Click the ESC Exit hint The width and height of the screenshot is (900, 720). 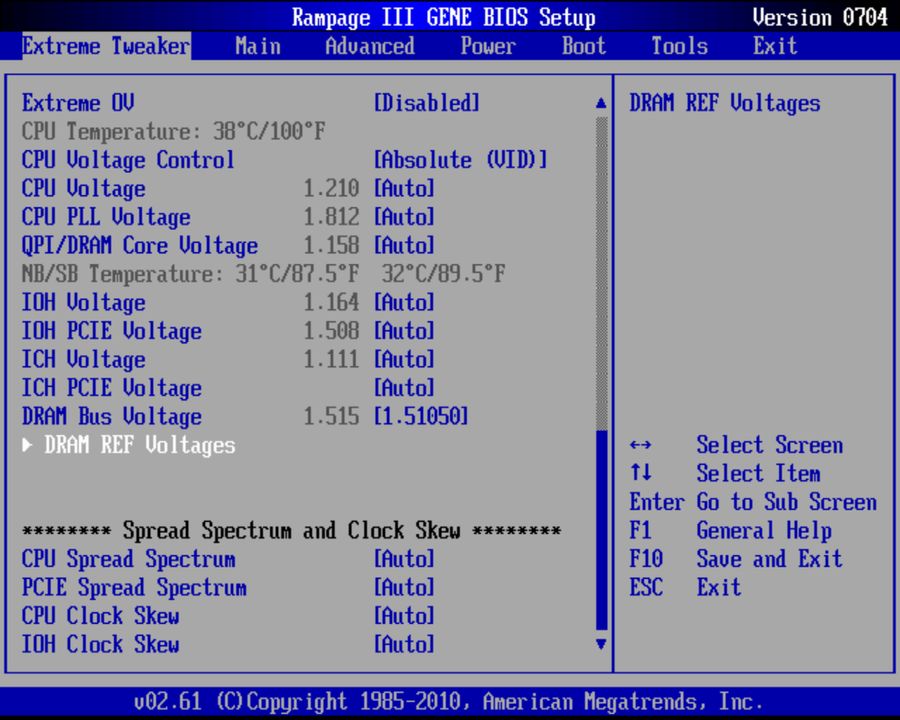[685, 587]
